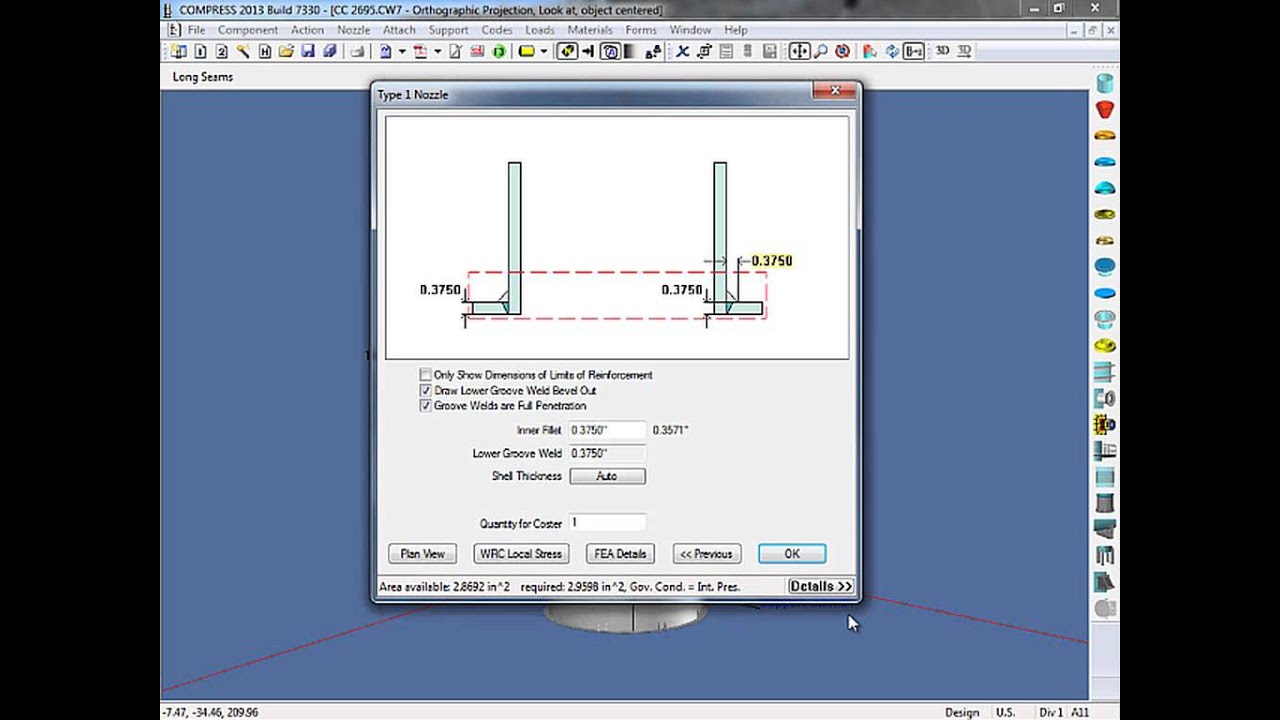Uncheck Groove Welds are Full Penetration
This screenshot has height=720, width=1280.
click(426, 406)
